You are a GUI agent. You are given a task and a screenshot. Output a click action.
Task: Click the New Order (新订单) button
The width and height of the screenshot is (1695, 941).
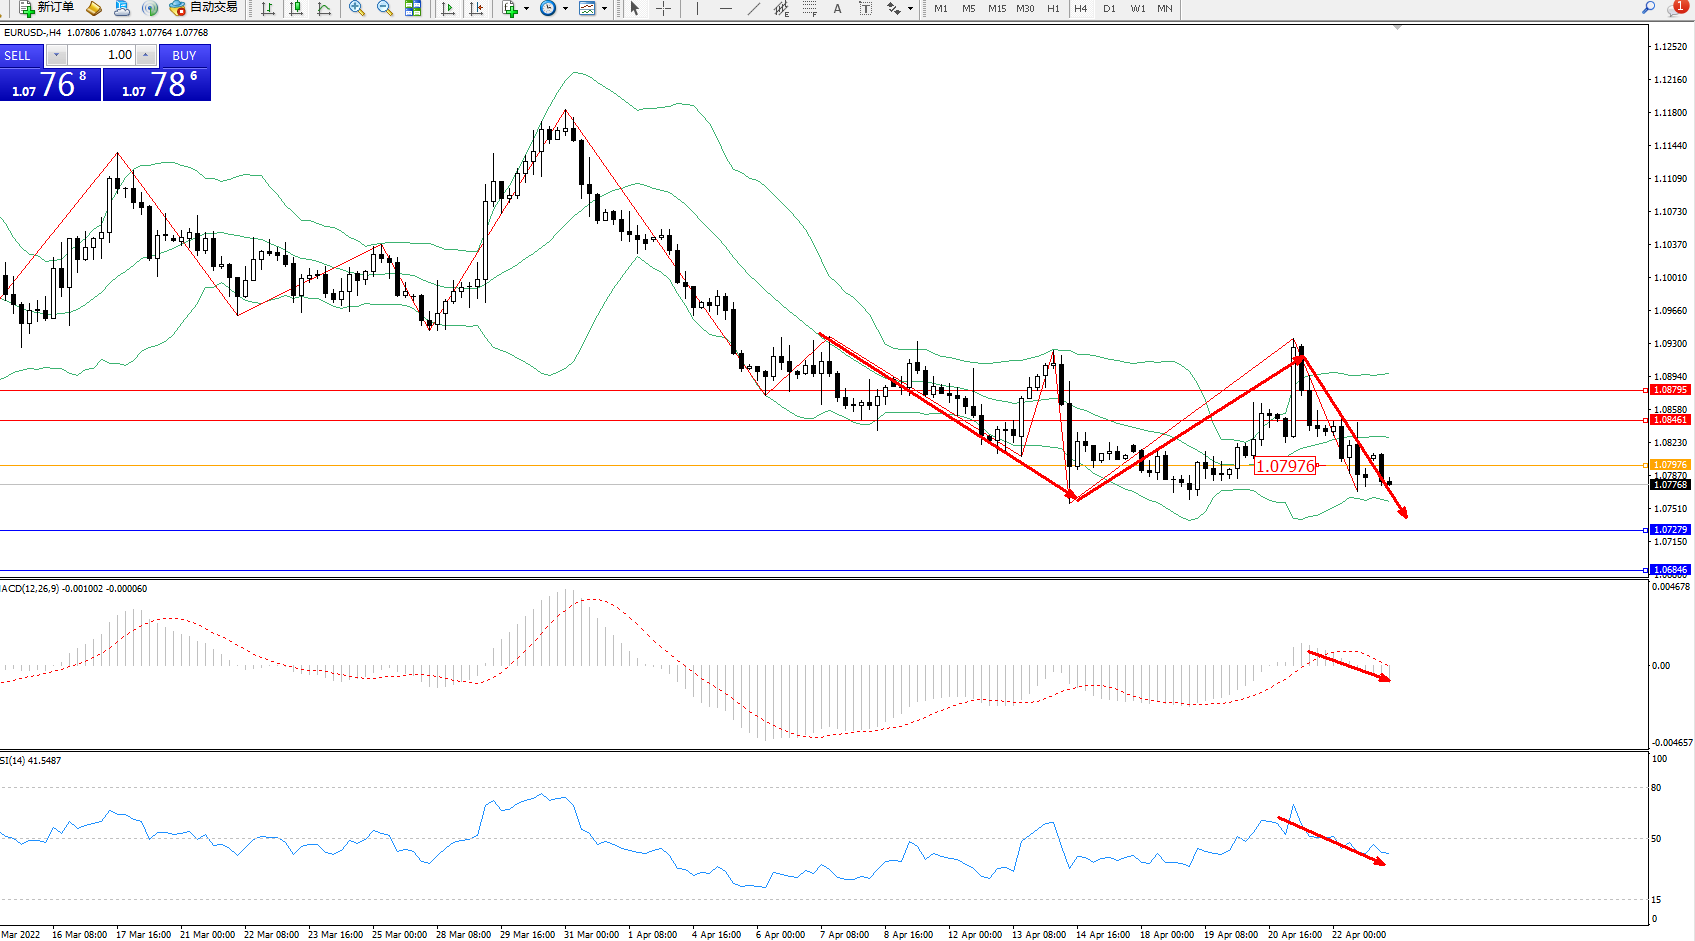(46, 8)
